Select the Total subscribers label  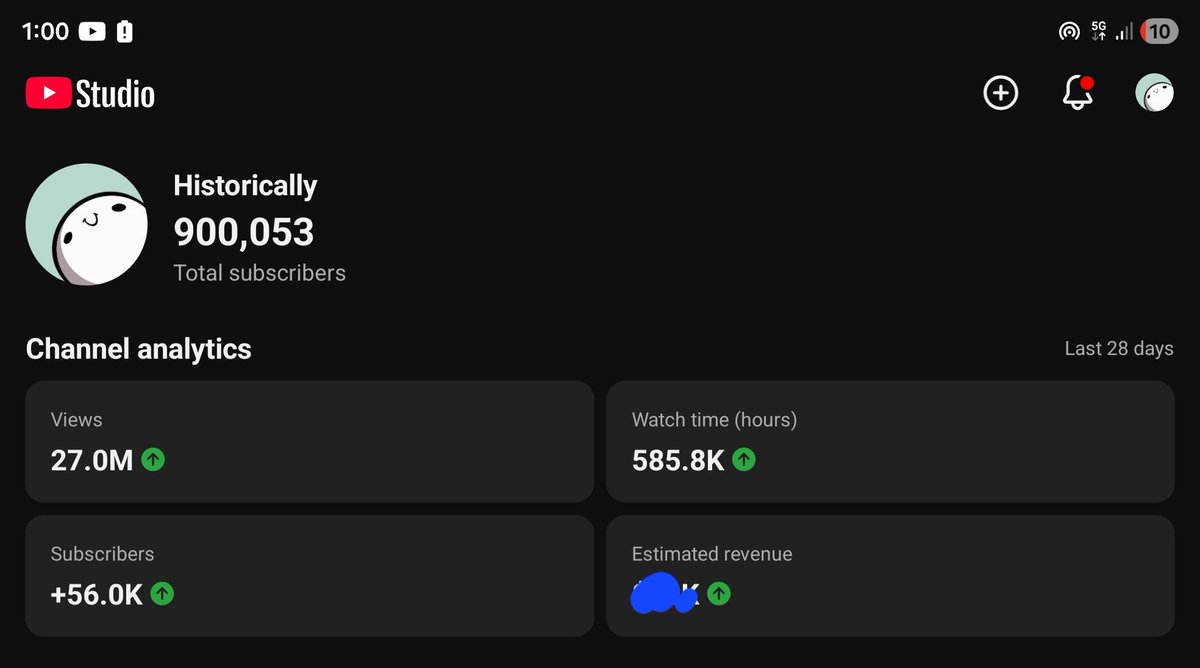pyautogui.click(x=260, y=273)
